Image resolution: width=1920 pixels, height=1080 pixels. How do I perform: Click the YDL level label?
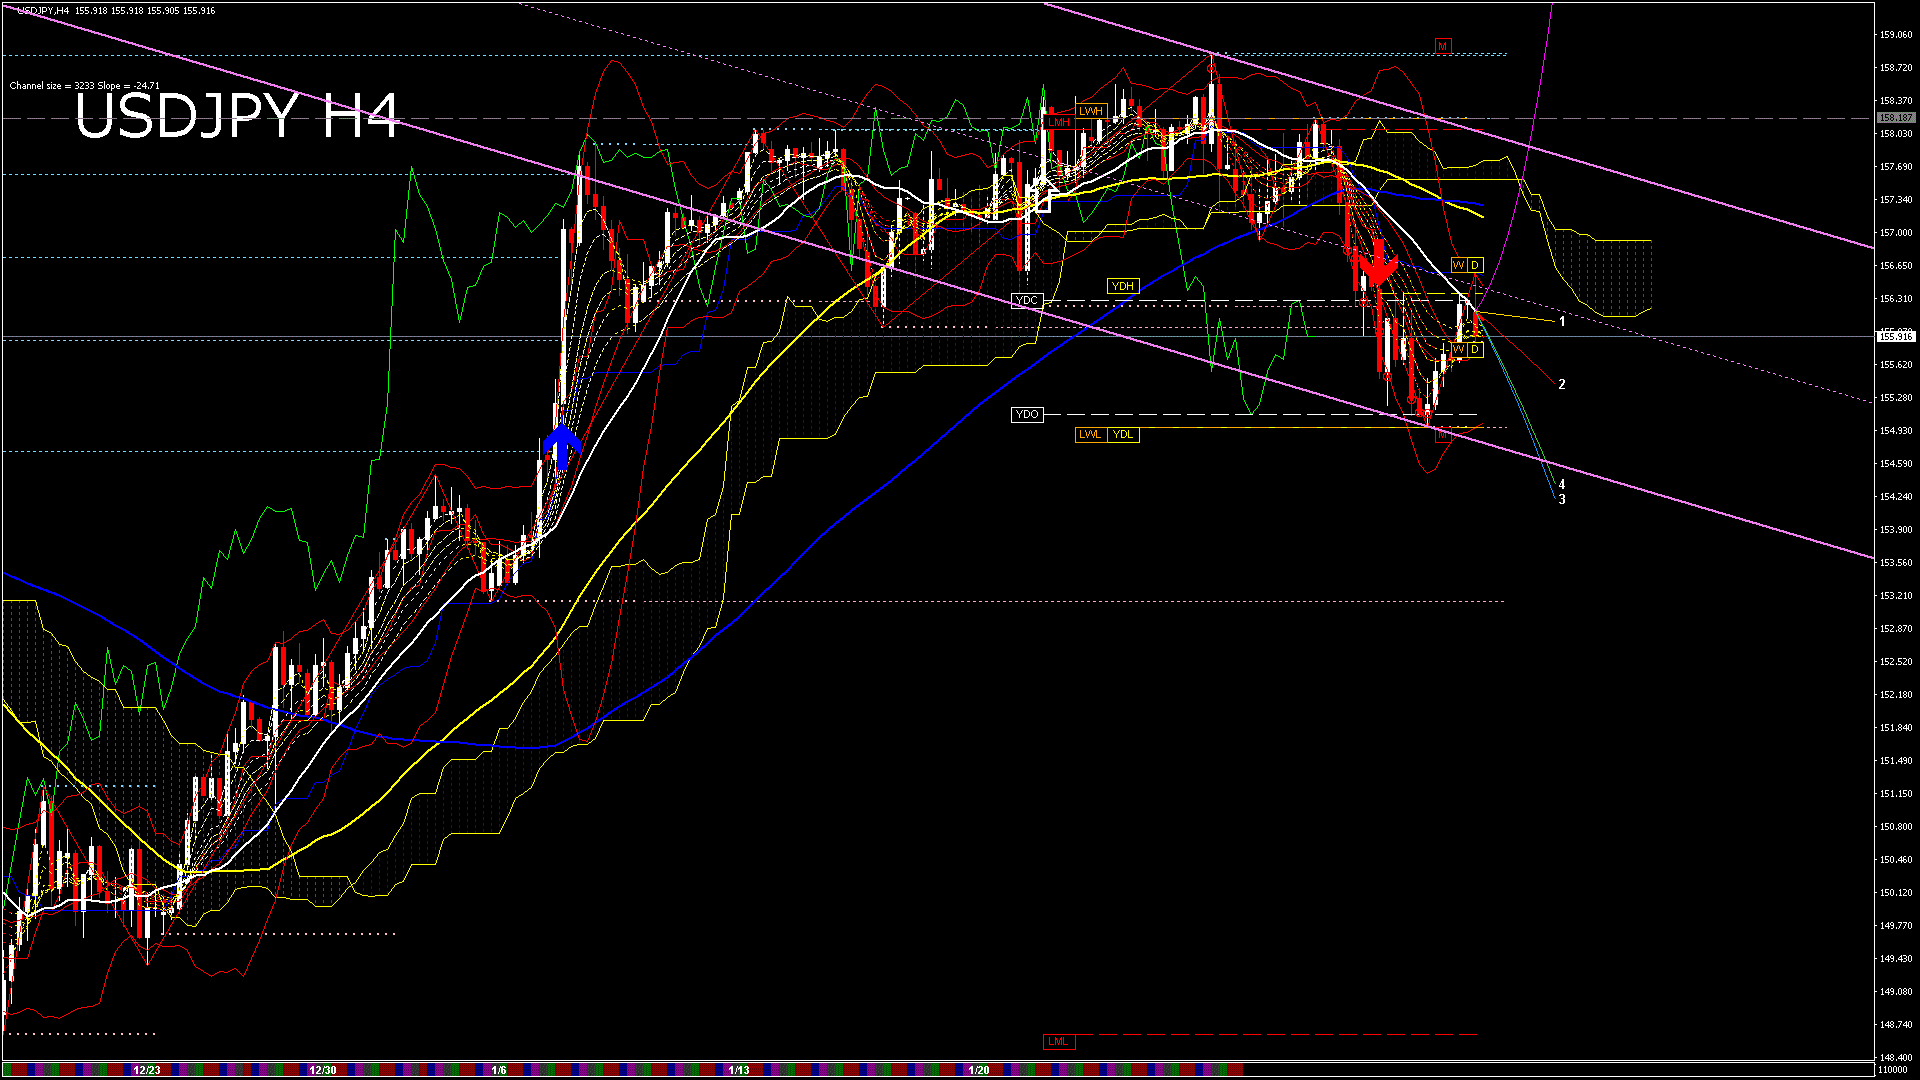(x=1123, y=434)
